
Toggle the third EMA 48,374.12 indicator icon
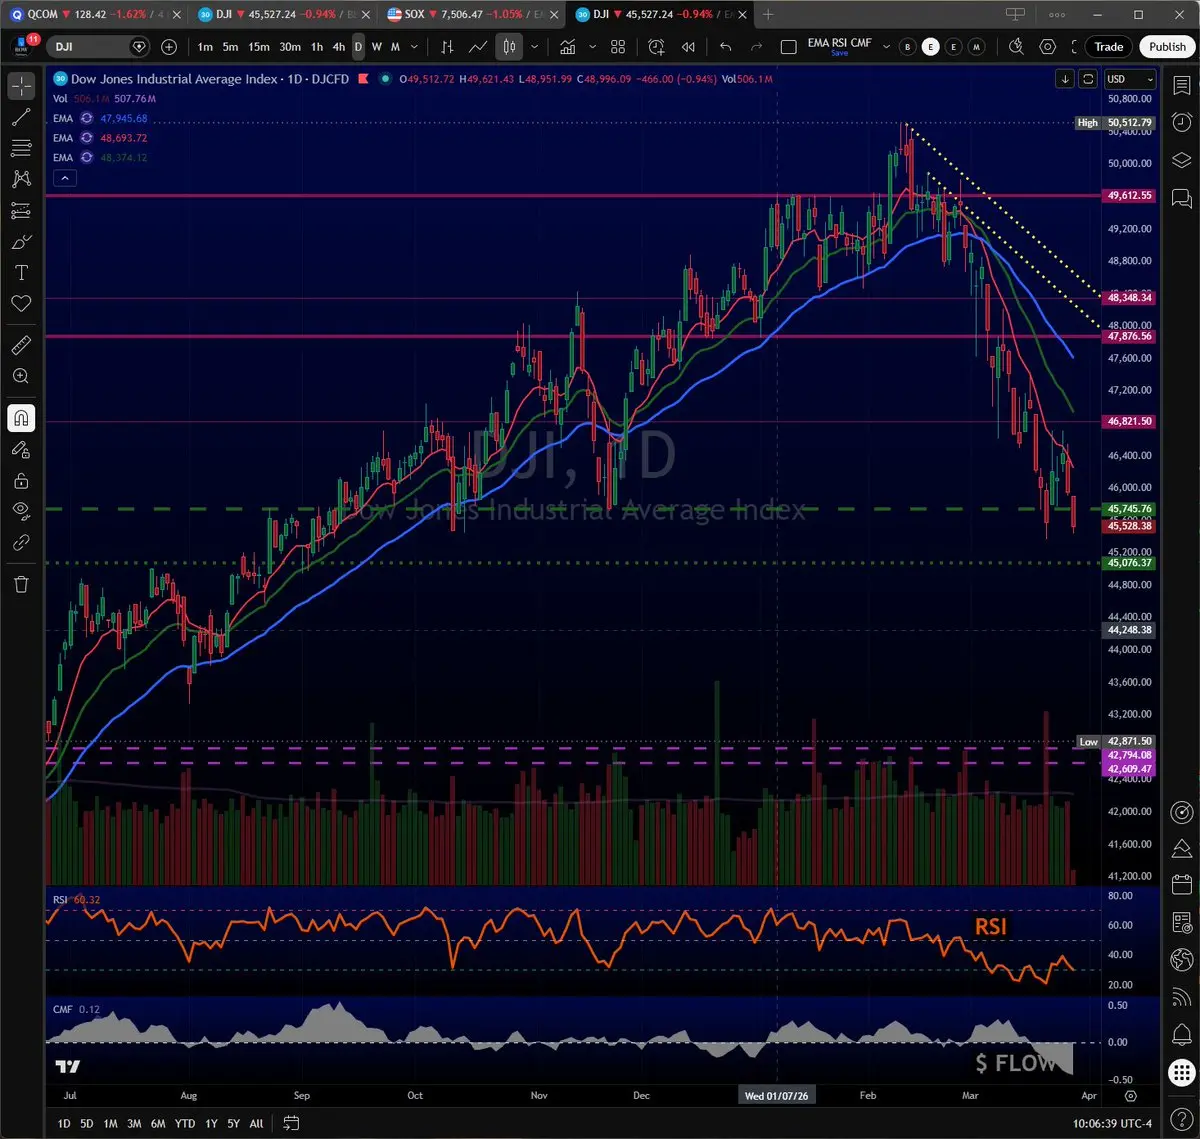pos(86,158)
